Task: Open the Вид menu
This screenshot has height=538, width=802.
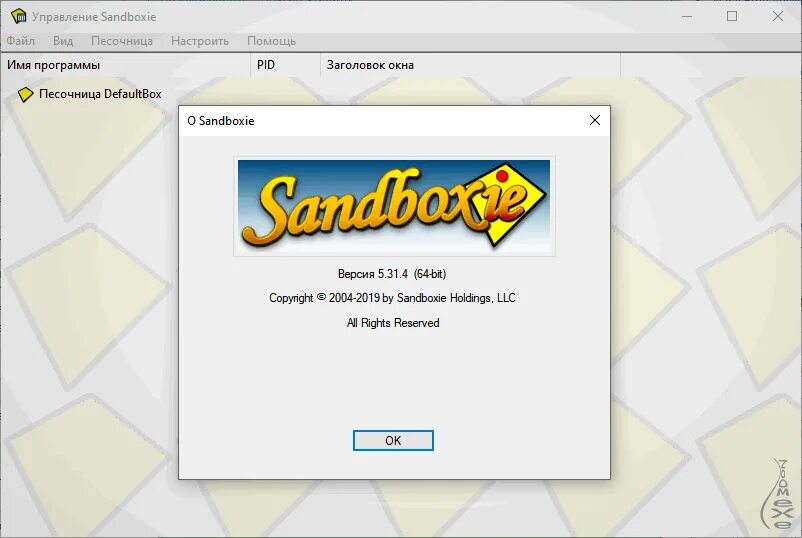Action: point(63,41)
